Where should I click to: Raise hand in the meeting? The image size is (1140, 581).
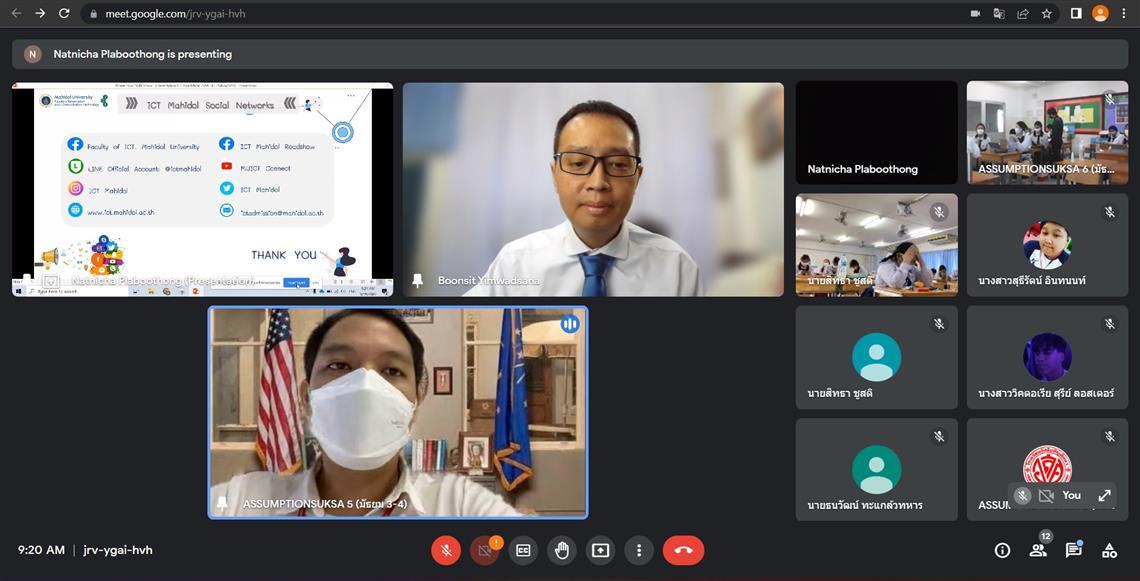[x=562, y=550]
